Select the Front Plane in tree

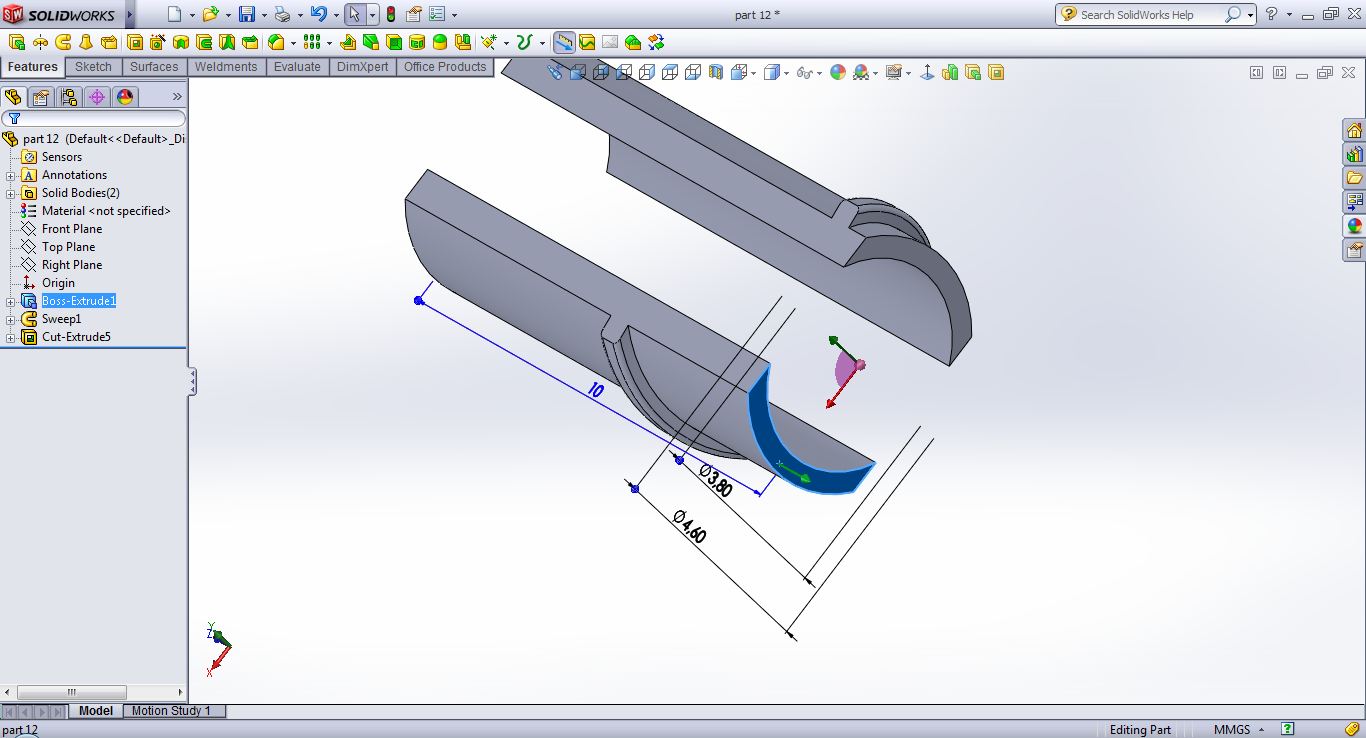tap(72, 229)
